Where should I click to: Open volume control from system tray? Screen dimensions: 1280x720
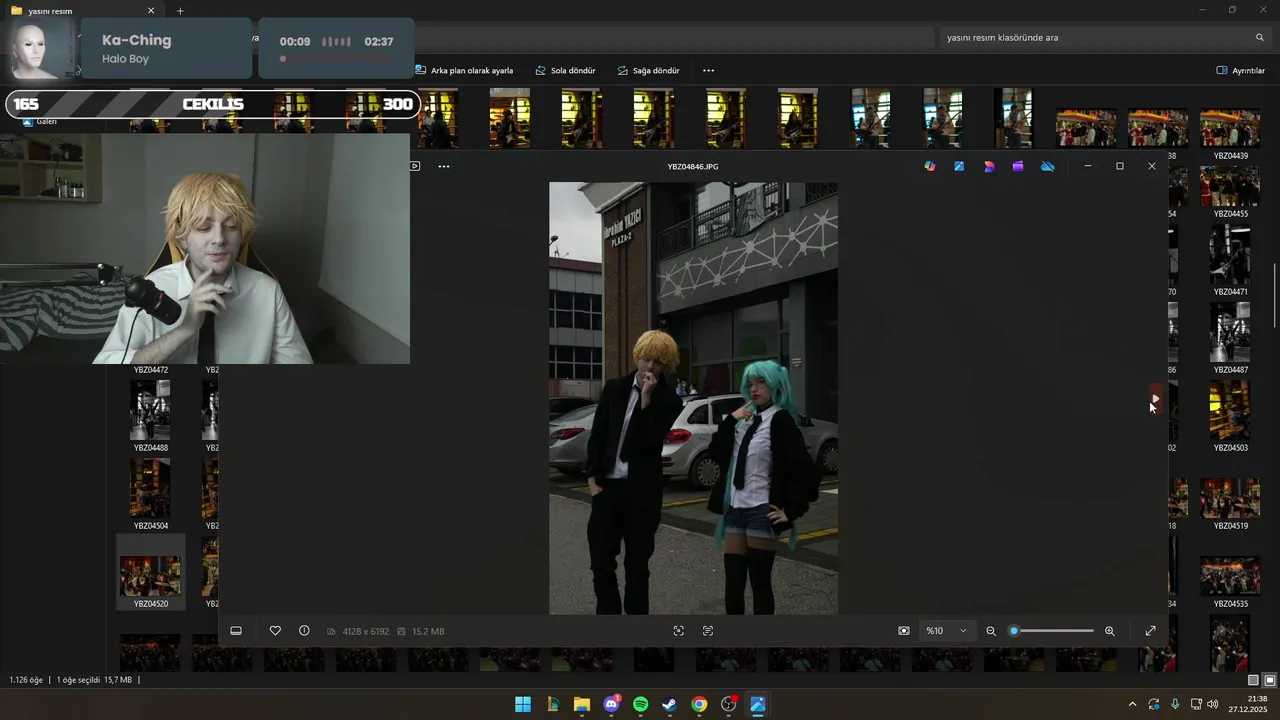point(1212,704)
